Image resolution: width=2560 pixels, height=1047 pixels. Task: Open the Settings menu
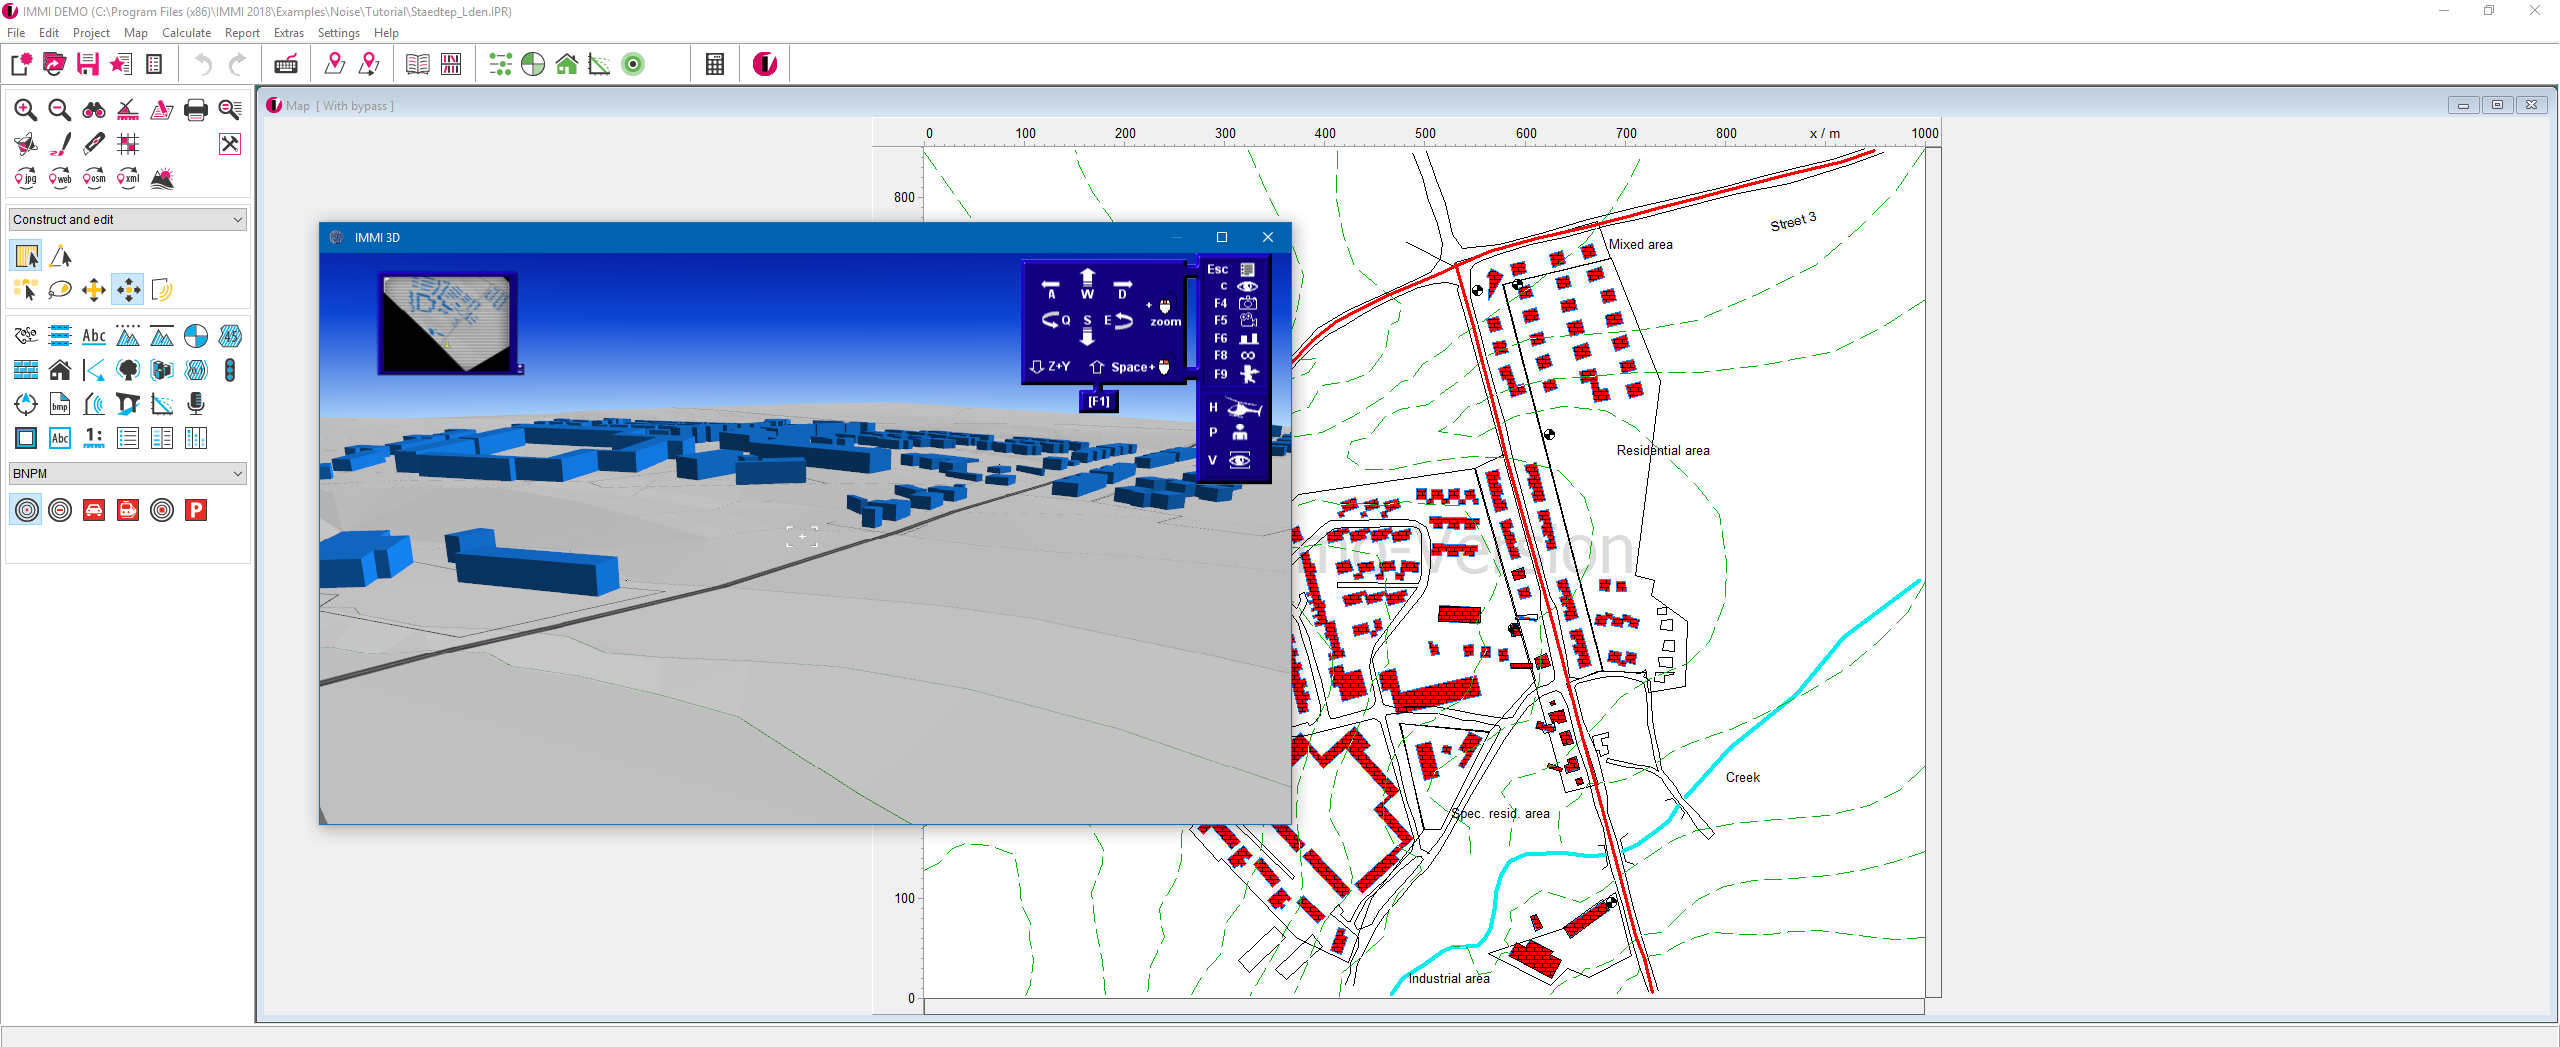pyautogui.click(x=338, y=33)
